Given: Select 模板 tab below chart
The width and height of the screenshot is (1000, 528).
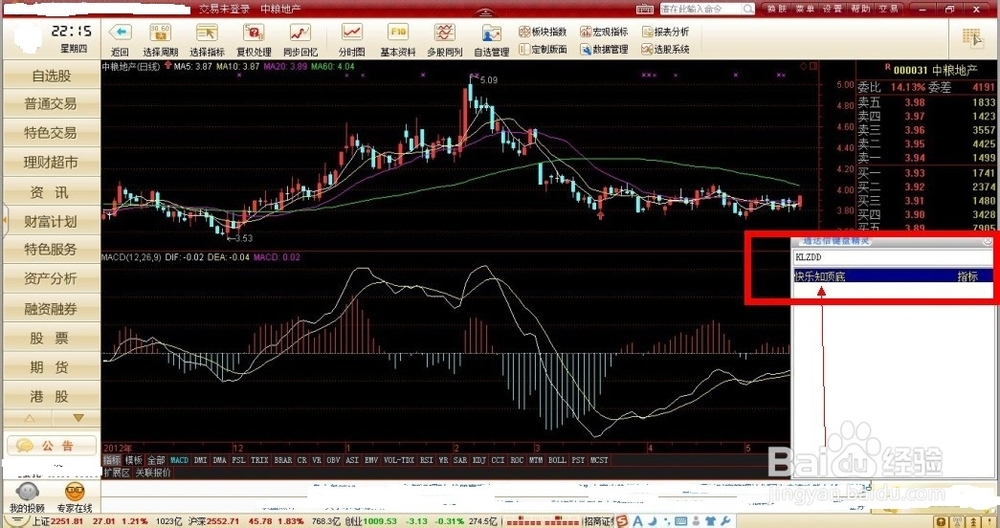Looking at the screenshot, I should [x=134, y=460].
